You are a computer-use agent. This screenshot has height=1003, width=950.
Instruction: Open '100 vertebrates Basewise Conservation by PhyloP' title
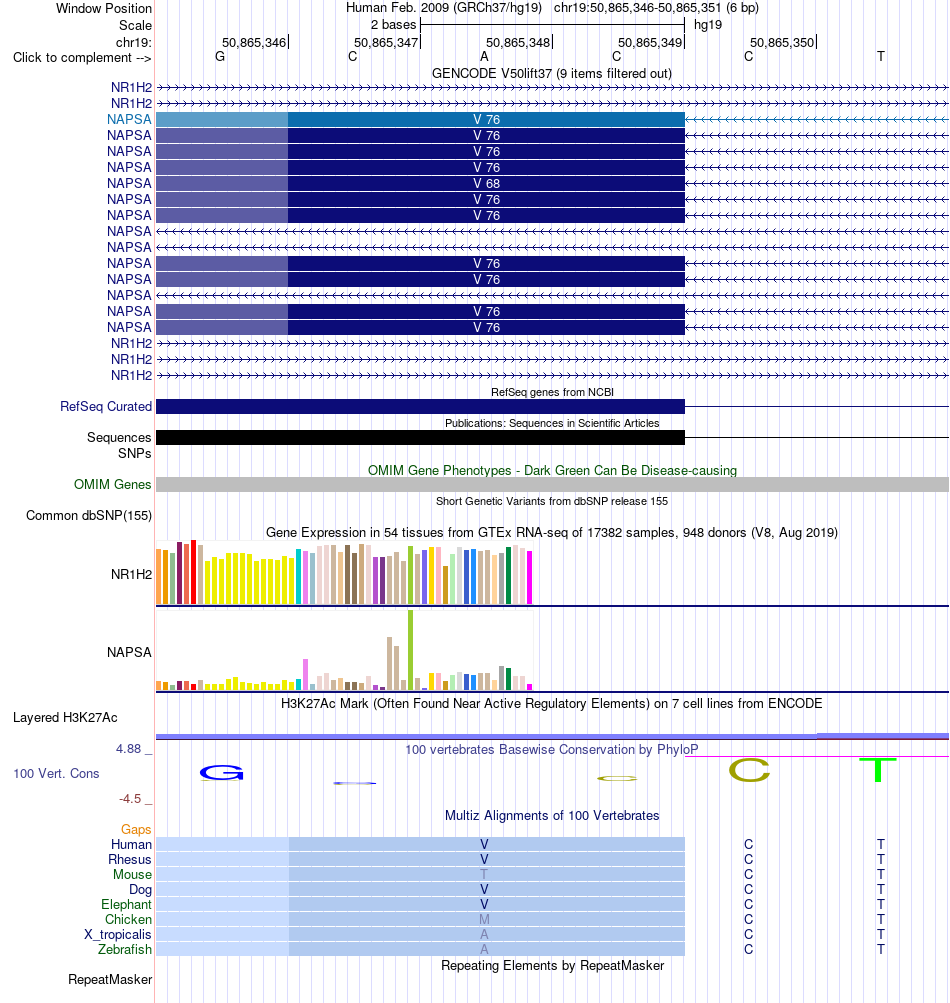point(551,750)
